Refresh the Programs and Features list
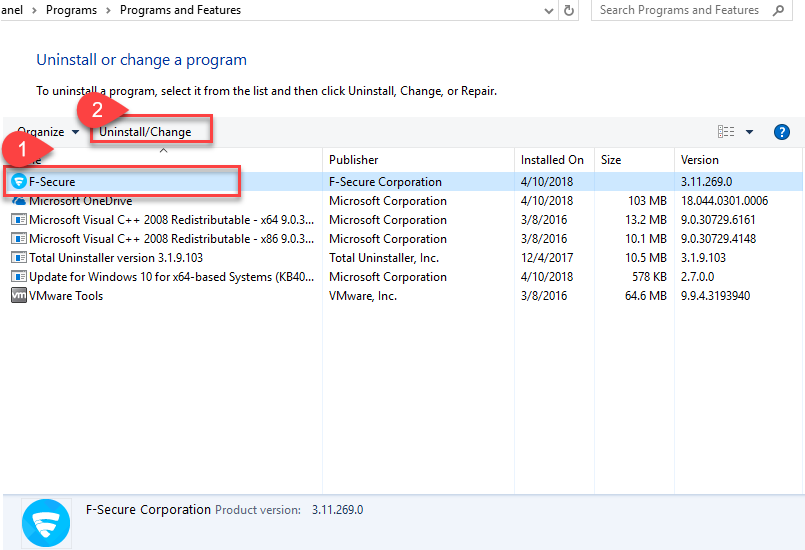Screen dimensions: 805x550 tap(569, 10)
